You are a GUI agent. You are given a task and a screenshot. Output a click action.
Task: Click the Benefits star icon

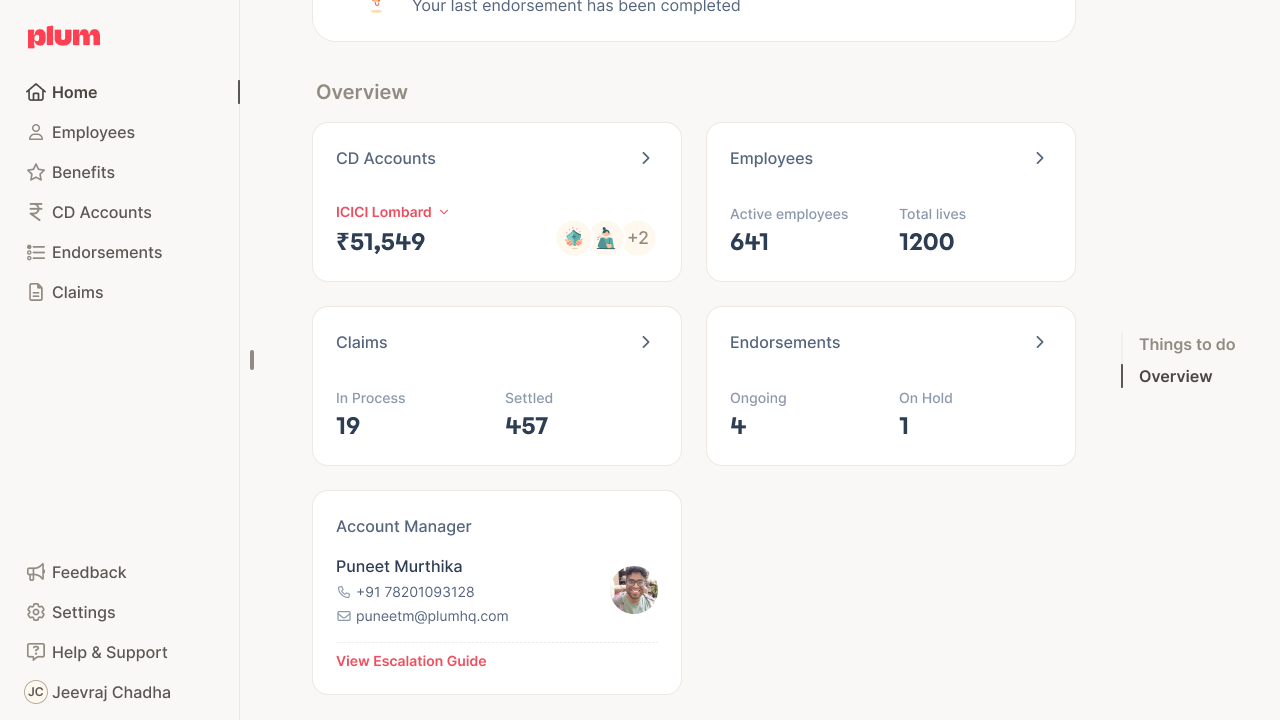pos(36,172)
